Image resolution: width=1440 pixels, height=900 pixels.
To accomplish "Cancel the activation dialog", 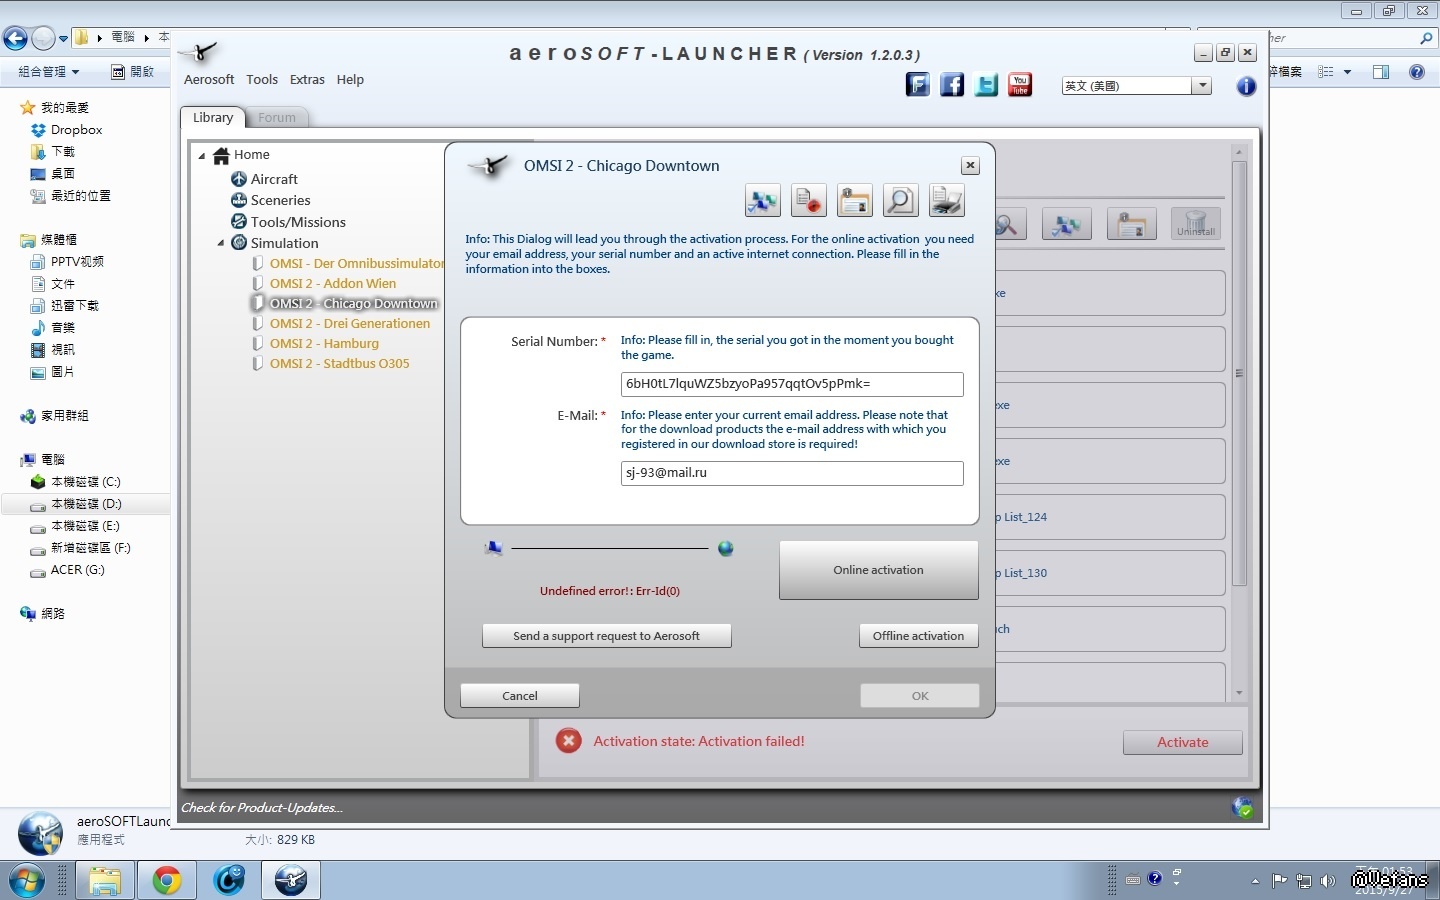I will tap(520, 696).
